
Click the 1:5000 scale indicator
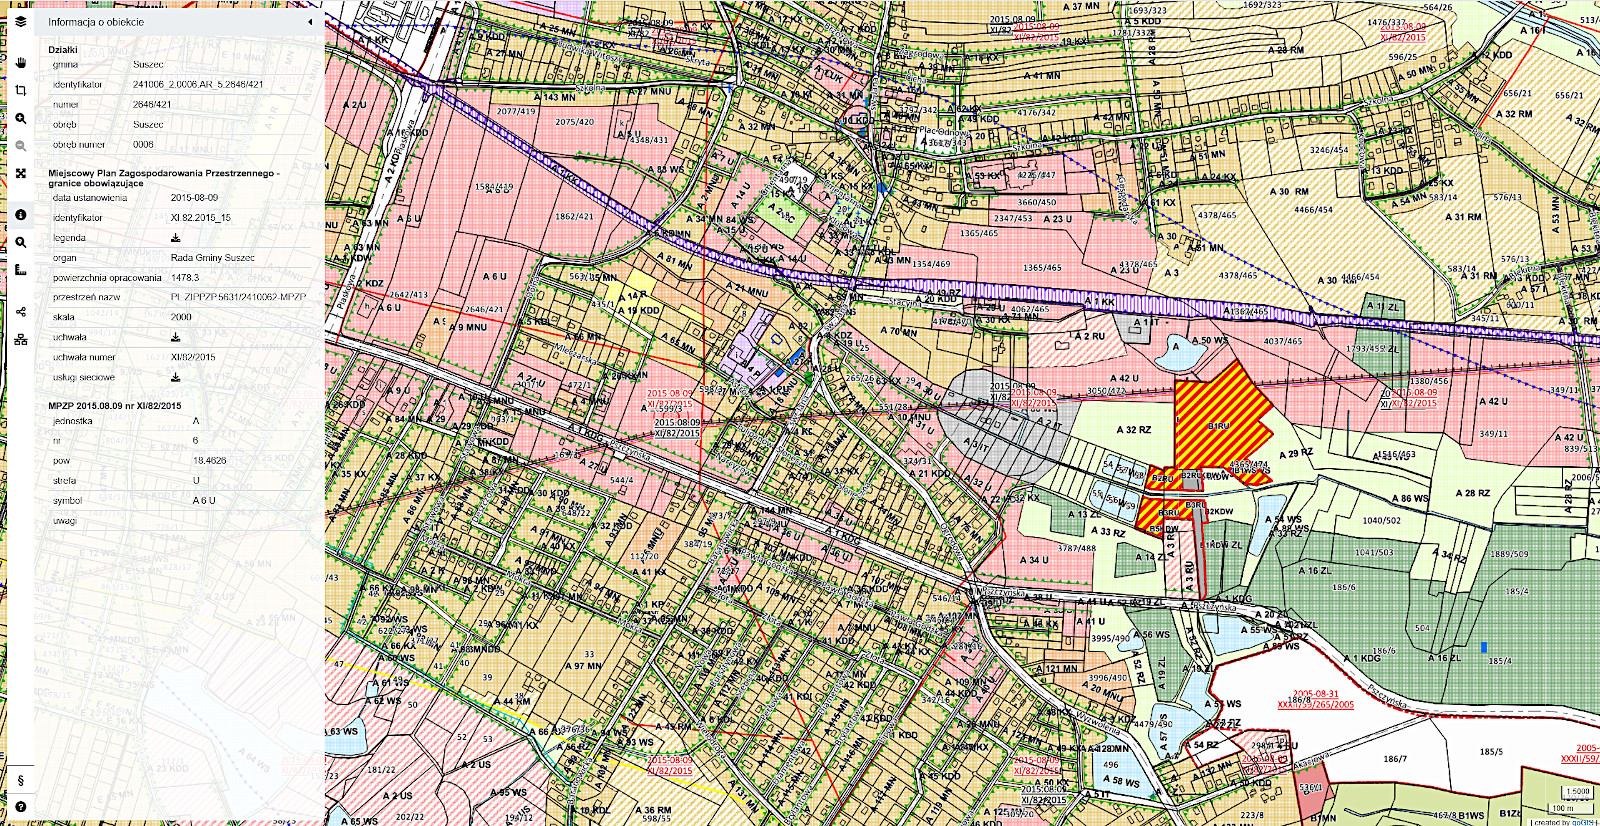coord(1577,791)
